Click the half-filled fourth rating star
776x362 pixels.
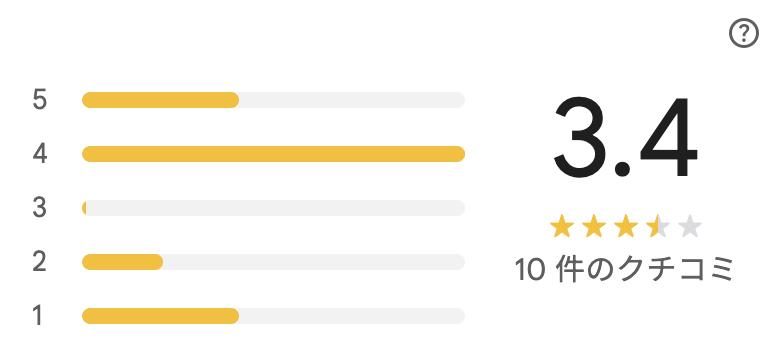click(658, 227)
